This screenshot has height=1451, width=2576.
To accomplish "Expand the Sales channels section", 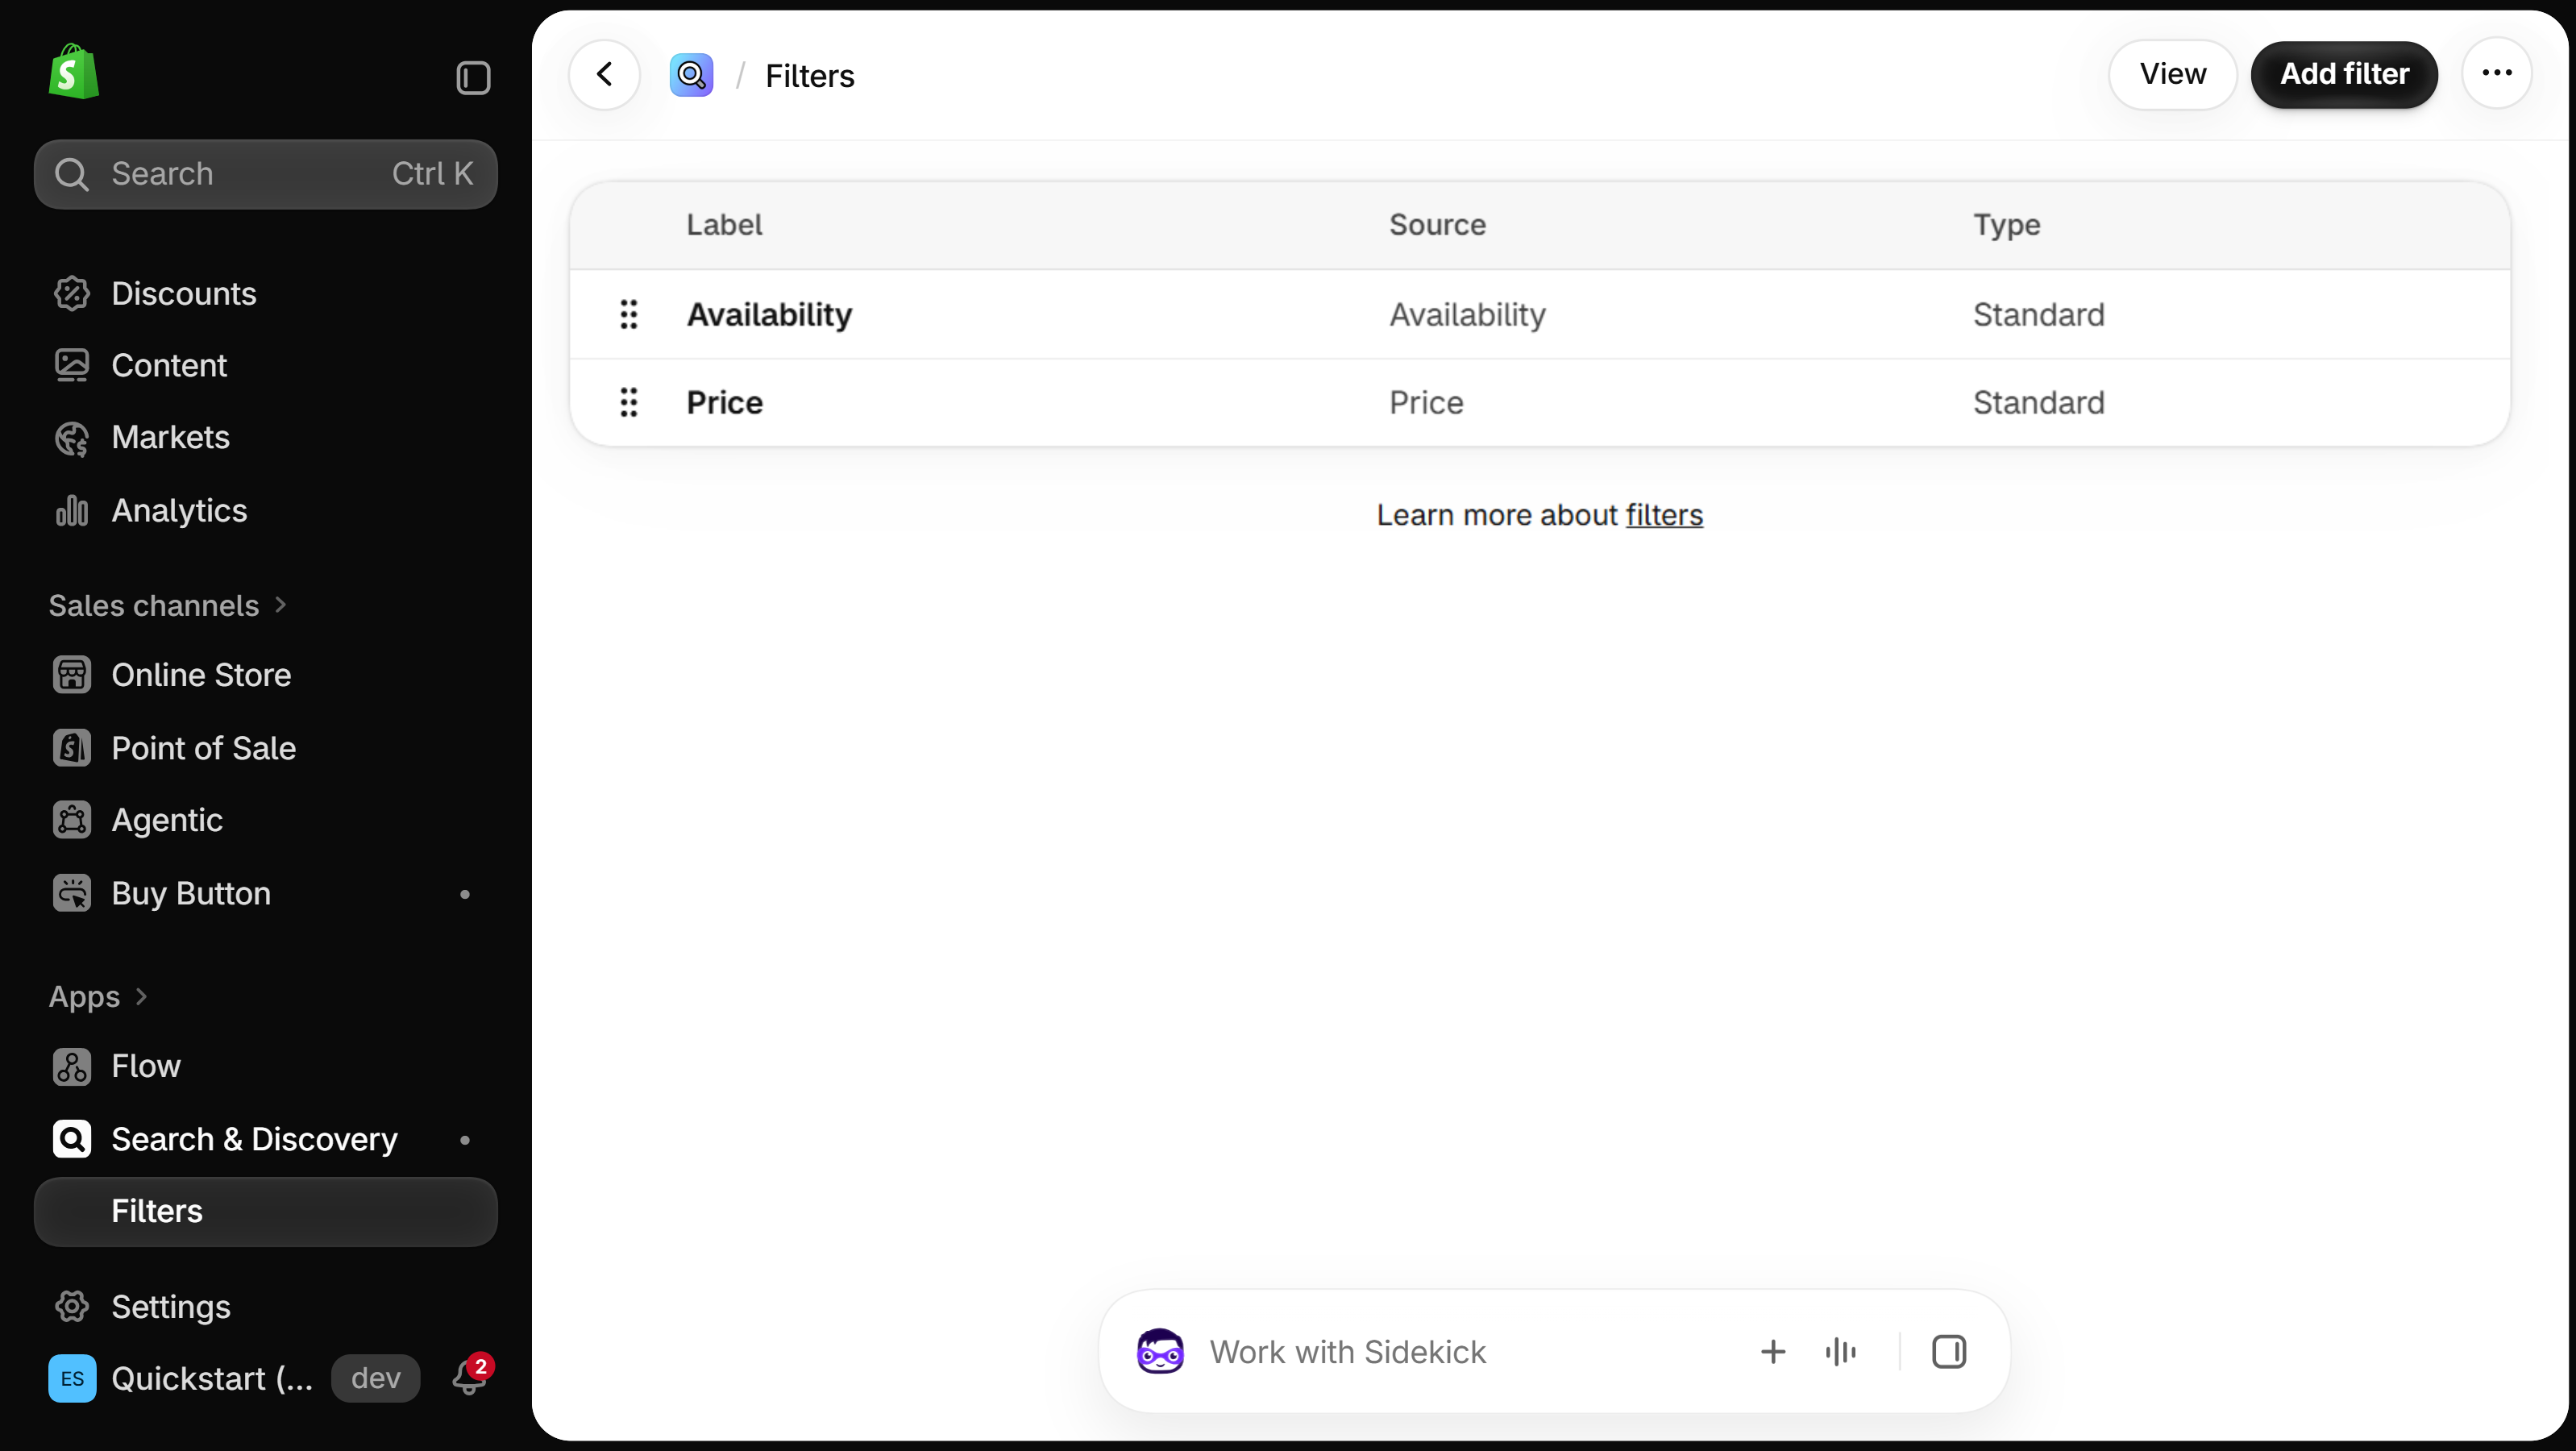I will [168, 605].
